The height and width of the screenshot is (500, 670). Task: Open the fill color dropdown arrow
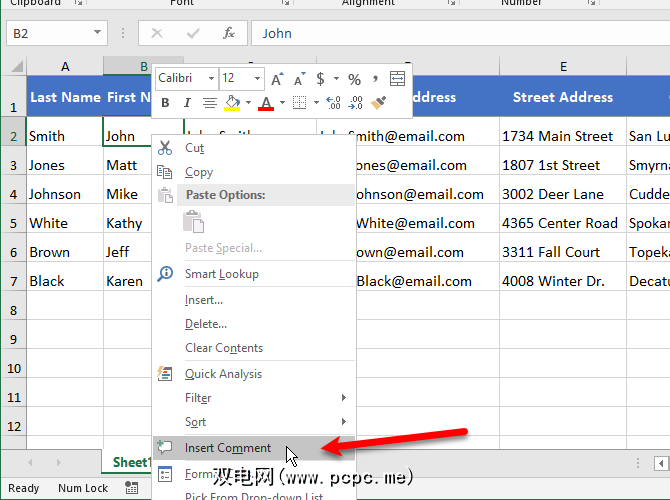[248, 103]
